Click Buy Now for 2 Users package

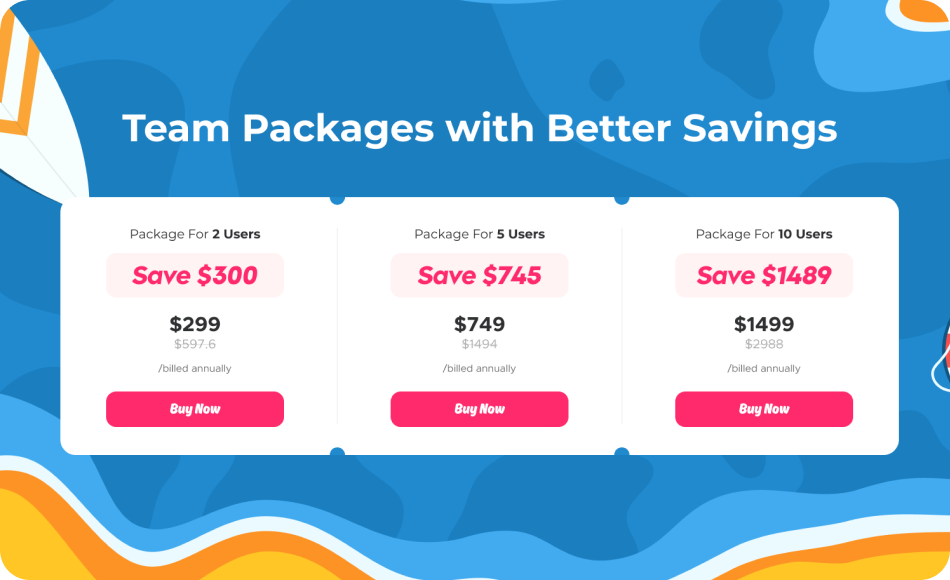coord(194,409)
